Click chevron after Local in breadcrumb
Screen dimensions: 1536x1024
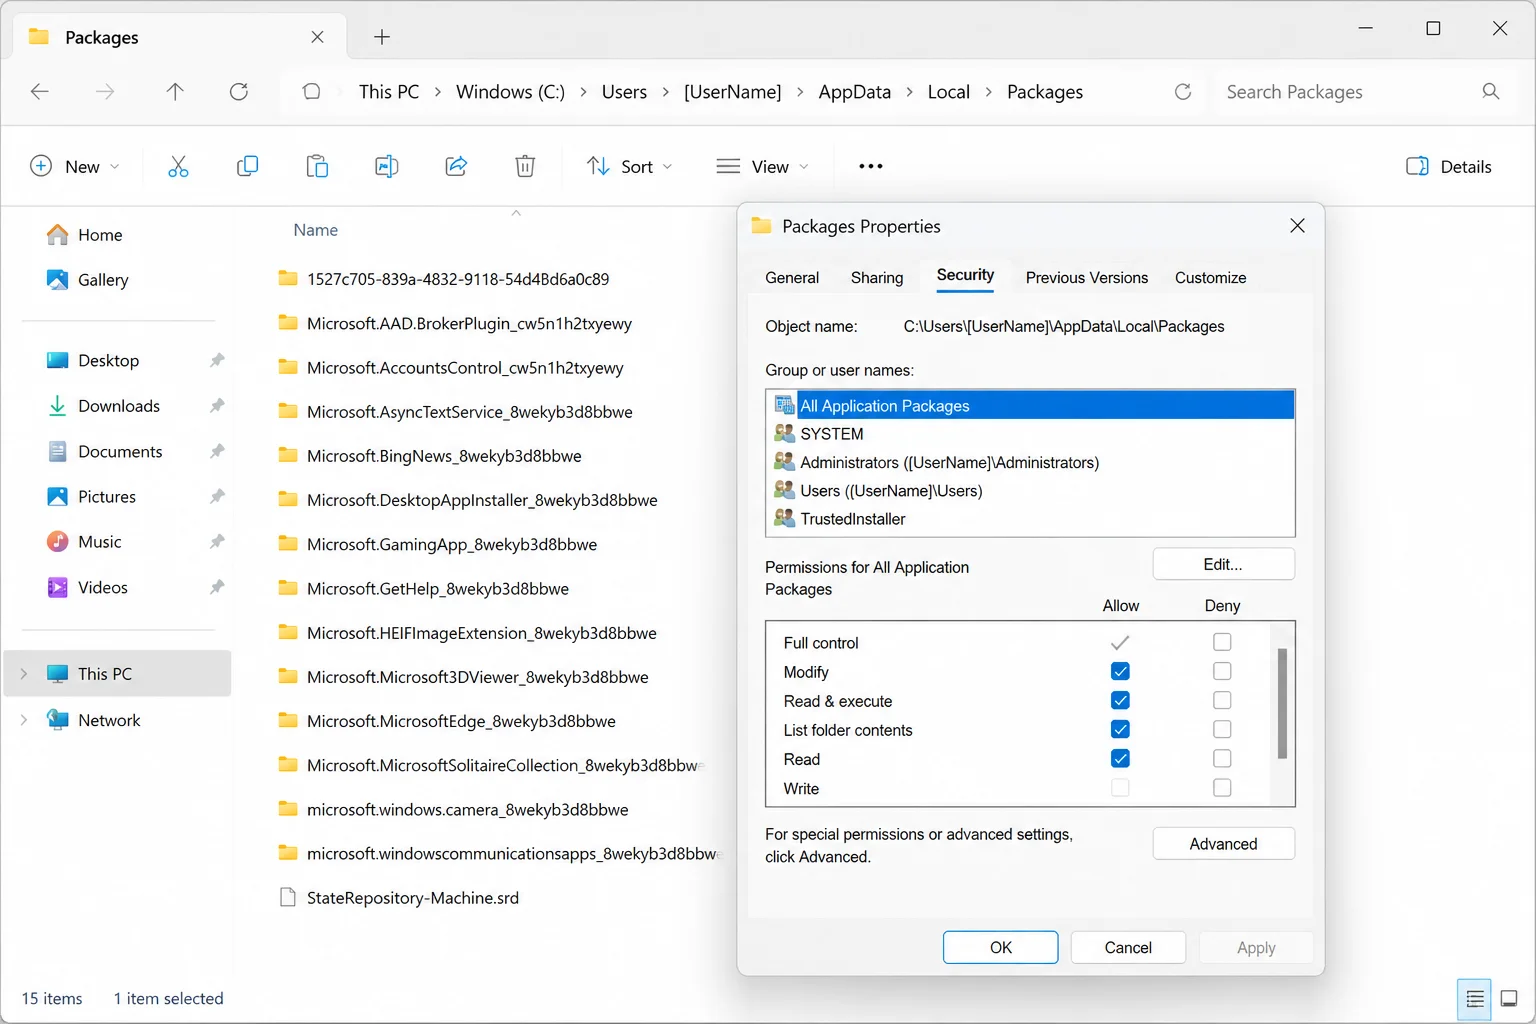(x=988, y=92)
